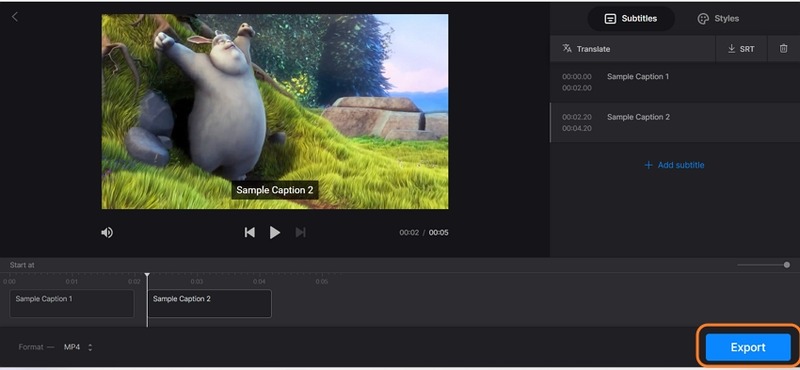
Task: Click Add subtitle link
Action: tap(674, 165)
